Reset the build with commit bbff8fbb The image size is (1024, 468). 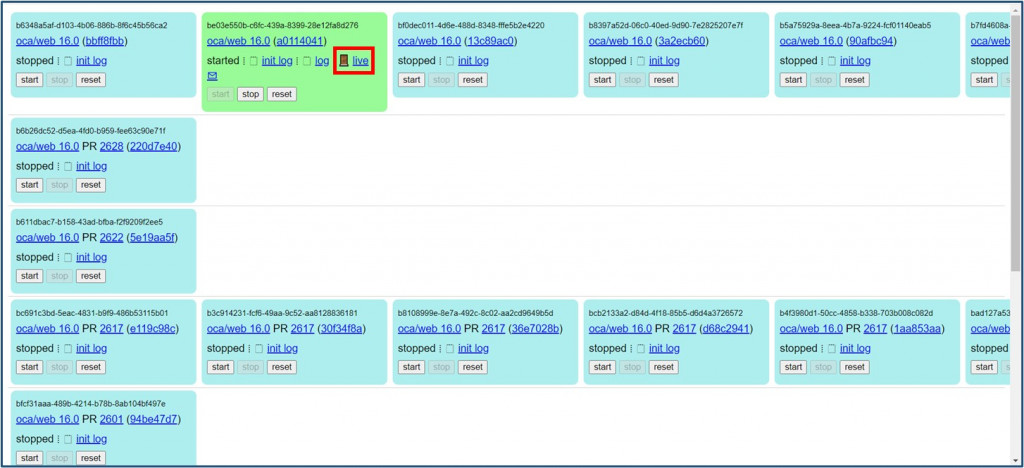coord(91,80)
